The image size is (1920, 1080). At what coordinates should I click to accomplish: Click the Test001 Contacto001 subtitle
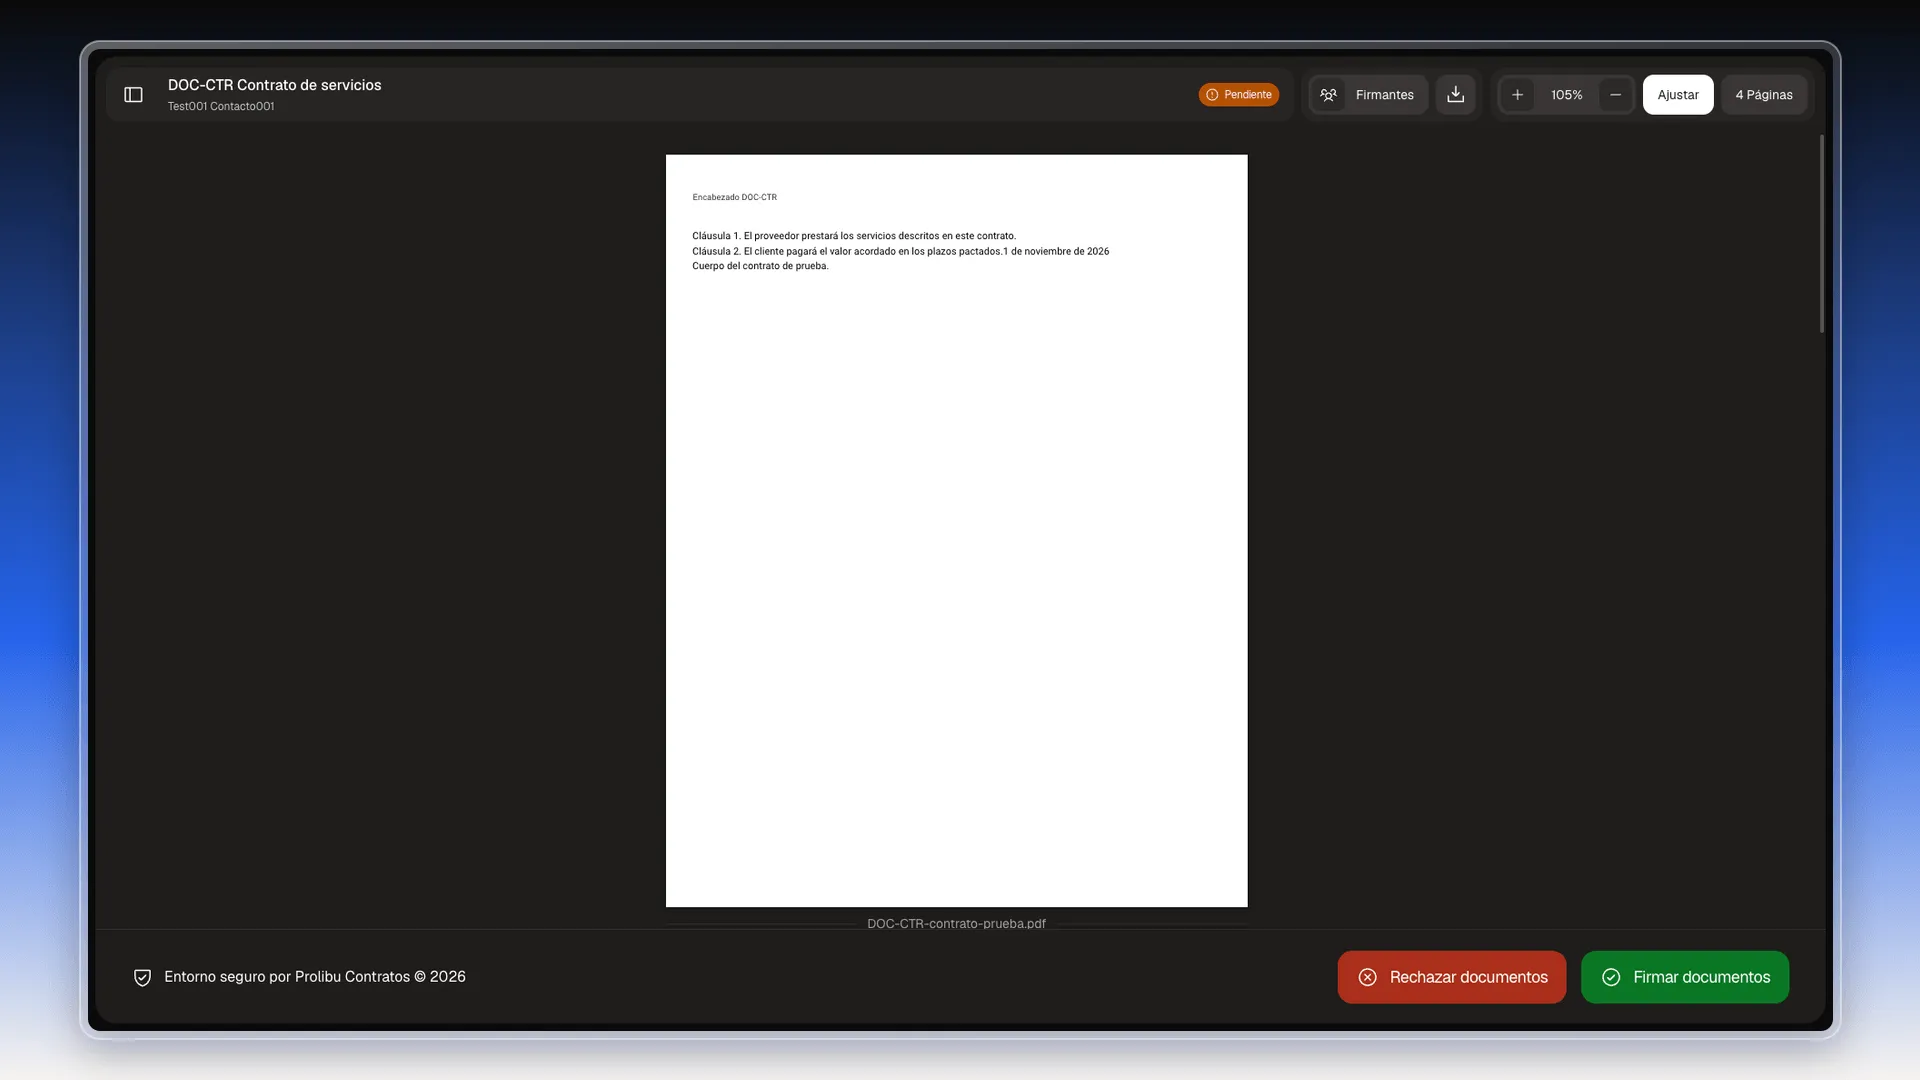[x=221, y=106]
